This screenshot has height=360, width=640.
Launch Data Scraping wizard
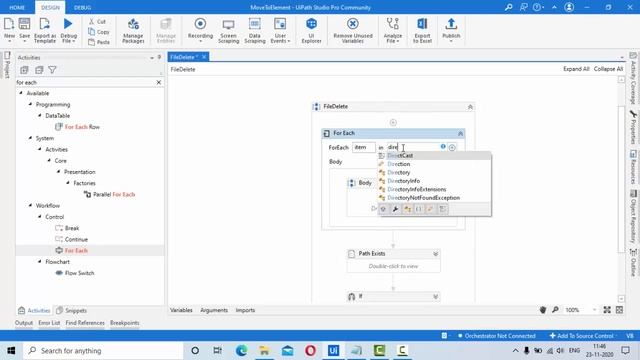[255, 30]
